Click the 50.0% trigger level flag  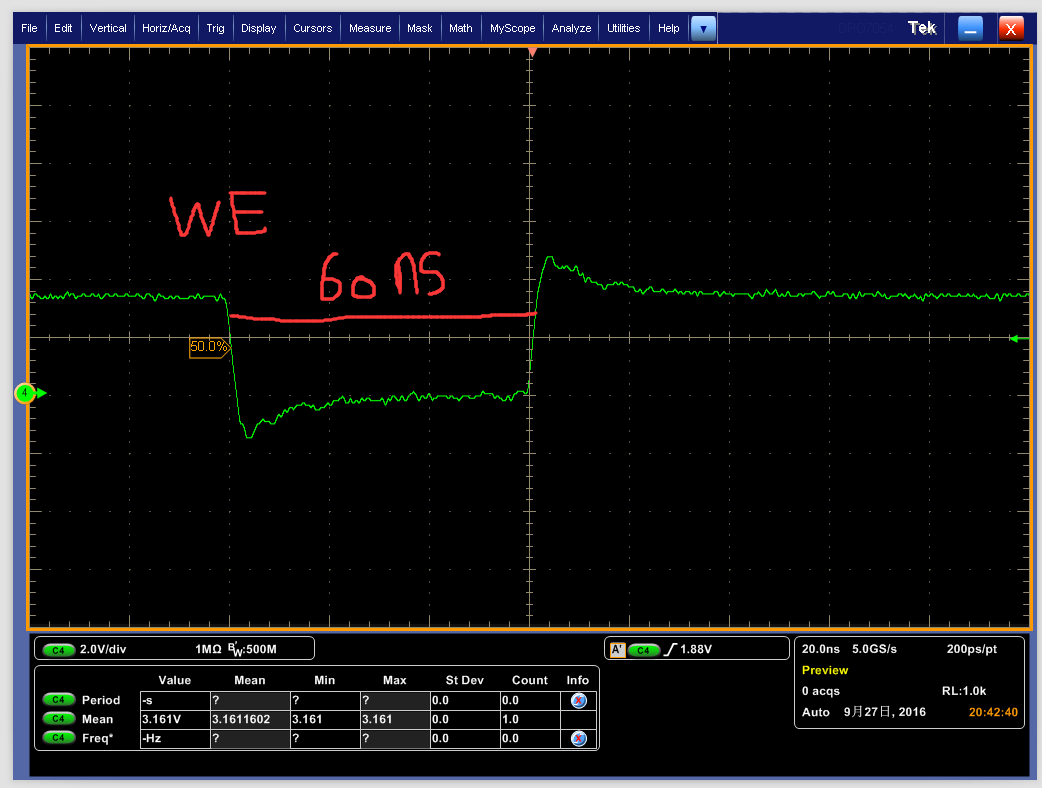208,346
